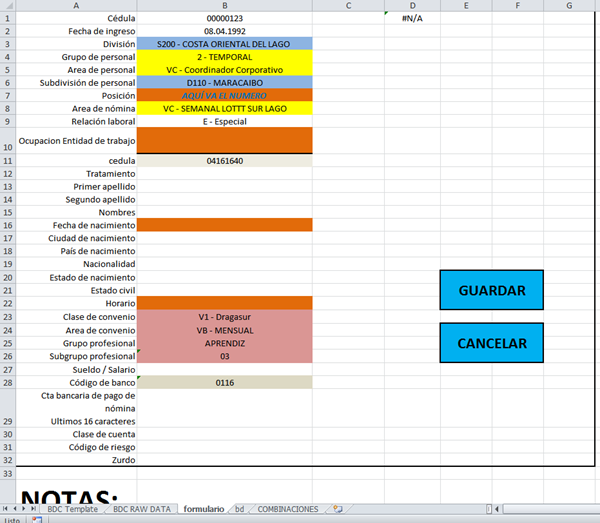
Task: Click the Código de riesgo label
Action: point(102,447)
